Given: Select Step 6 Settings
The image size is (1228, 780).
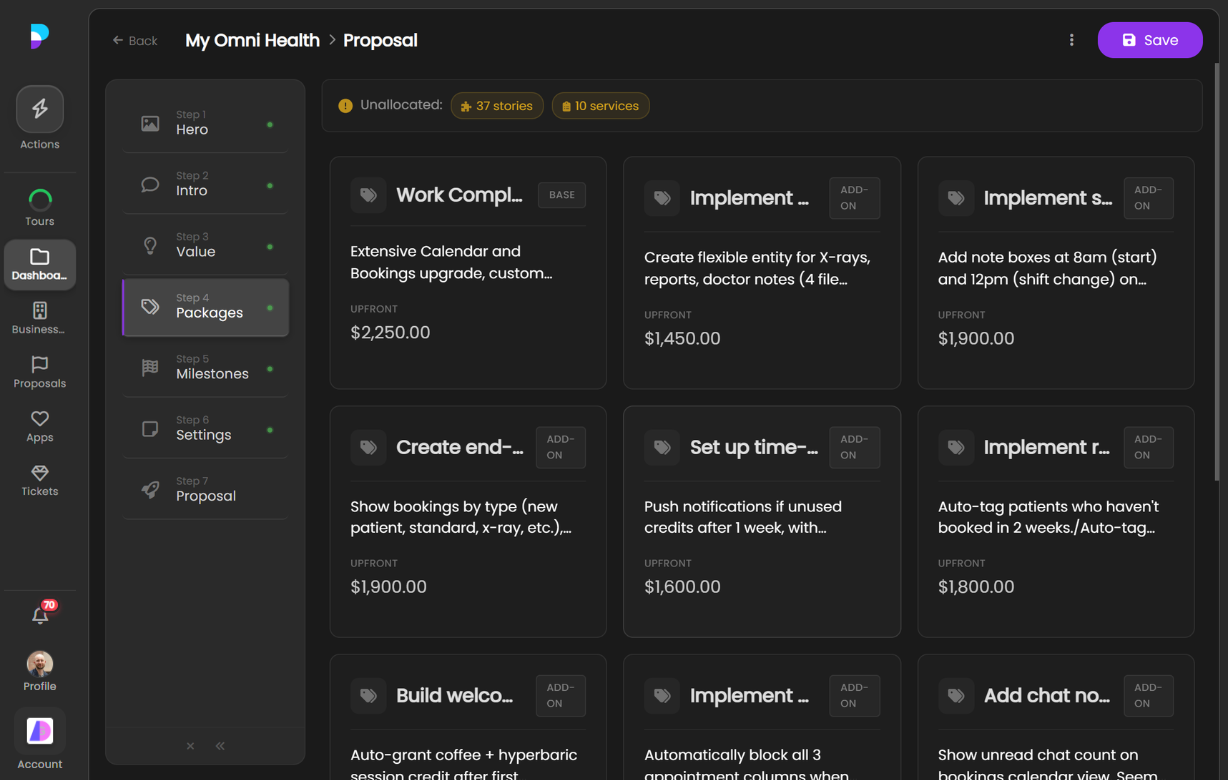Looking at the screenshot, I should (205, 428).
